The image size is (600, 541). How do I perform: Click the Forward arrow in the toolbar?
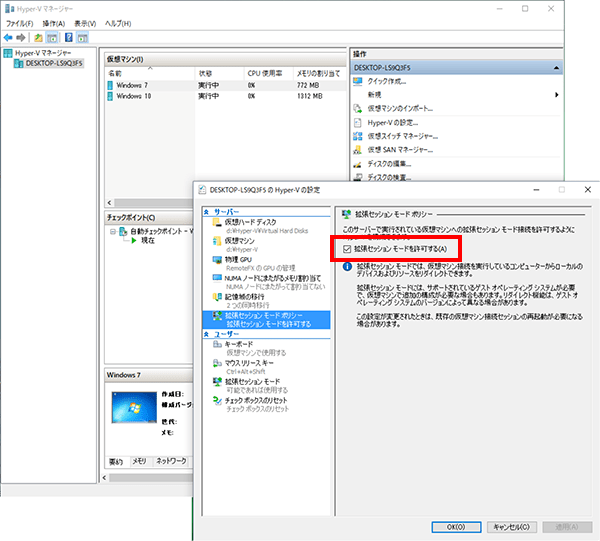[x=21, y=37]
